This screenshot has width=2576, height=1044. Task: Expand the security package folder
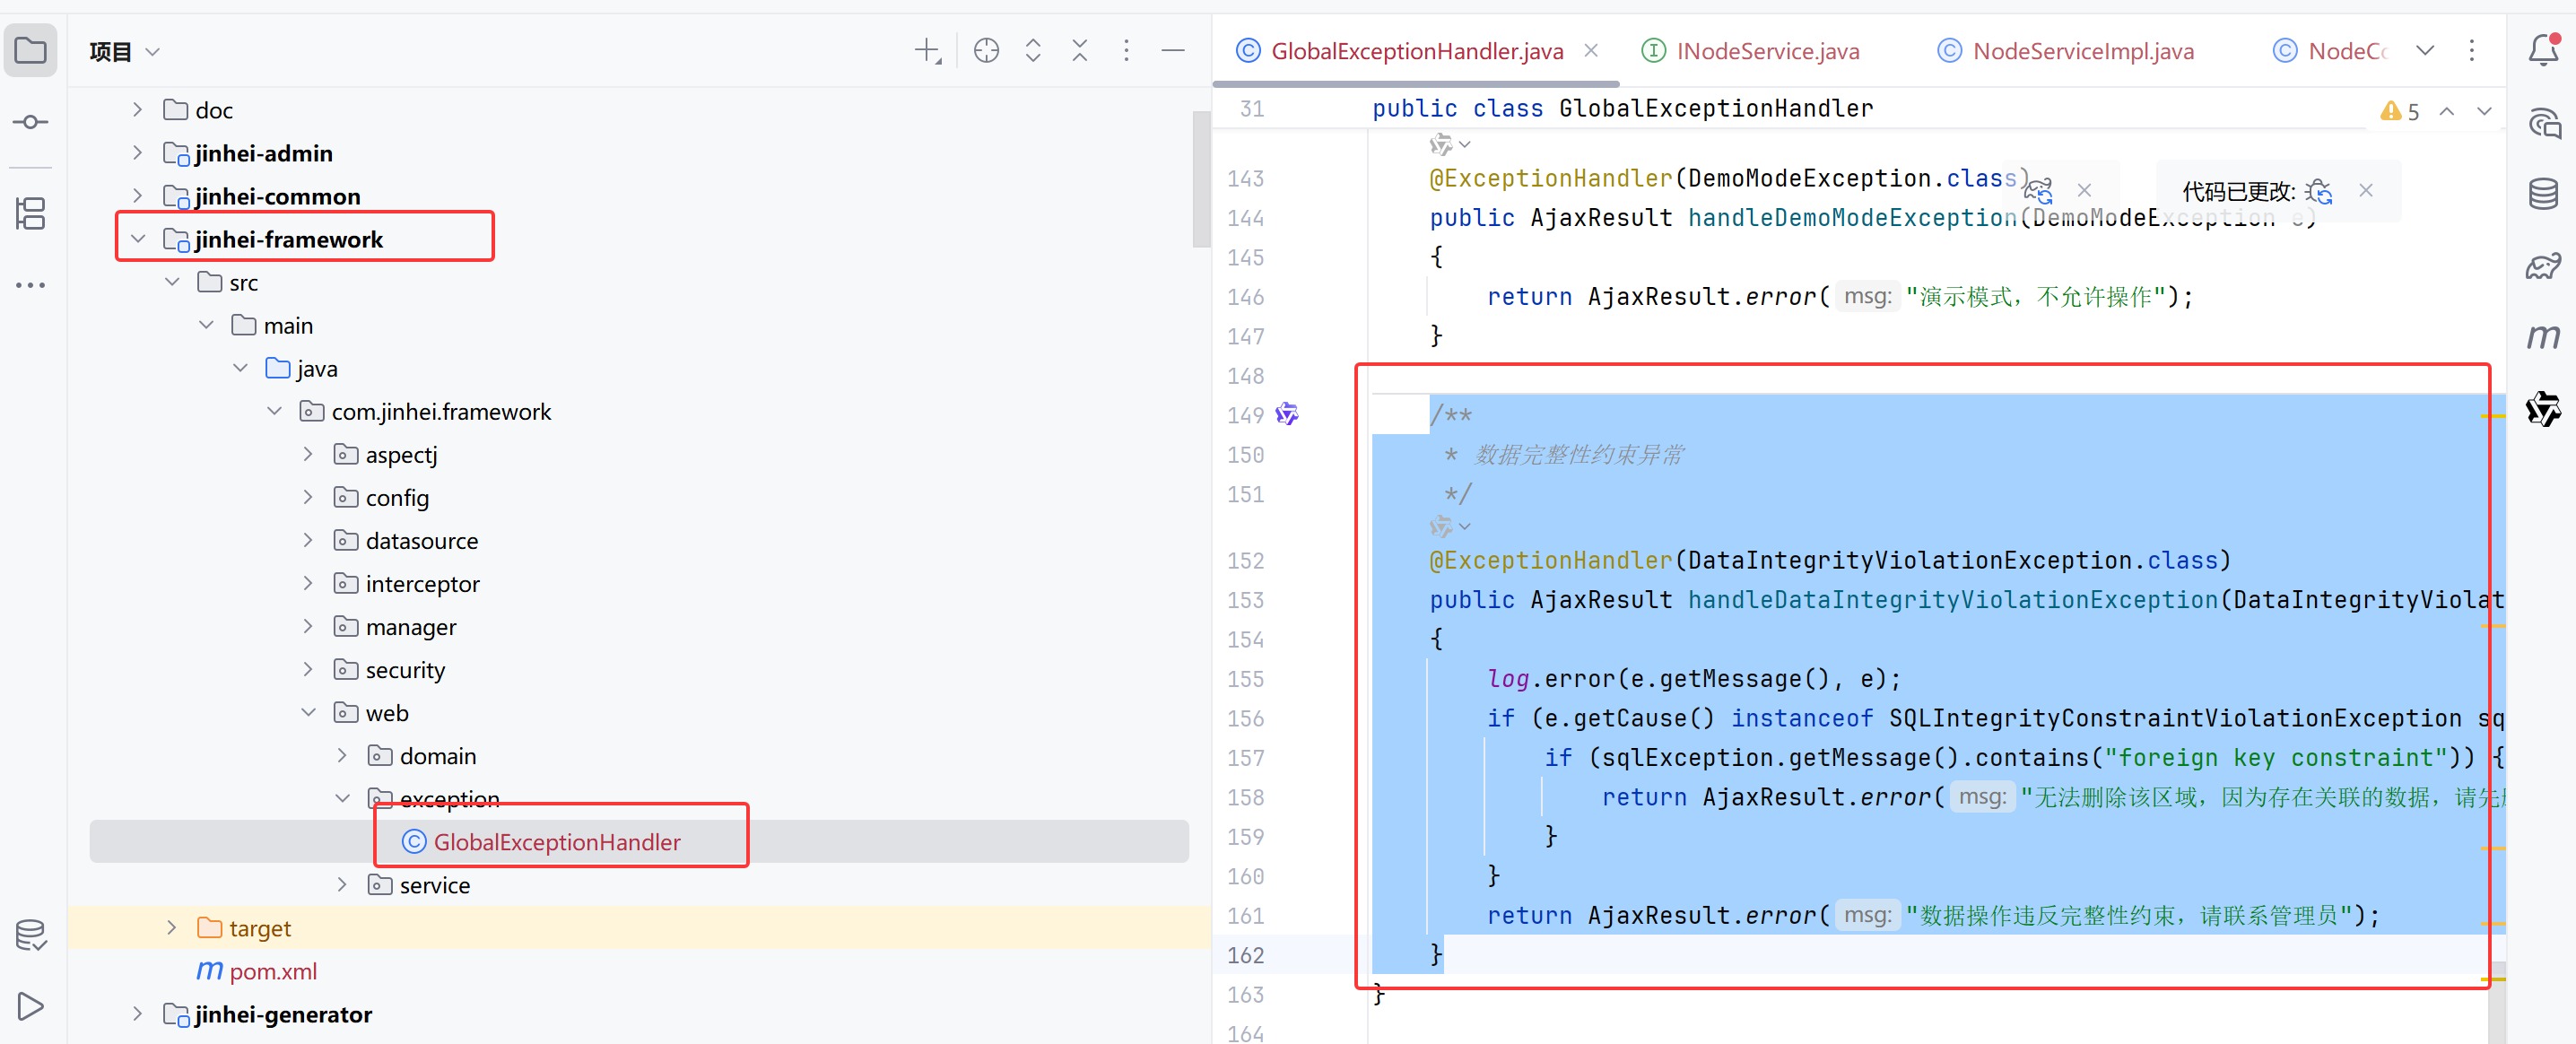[x=308, y=669]
